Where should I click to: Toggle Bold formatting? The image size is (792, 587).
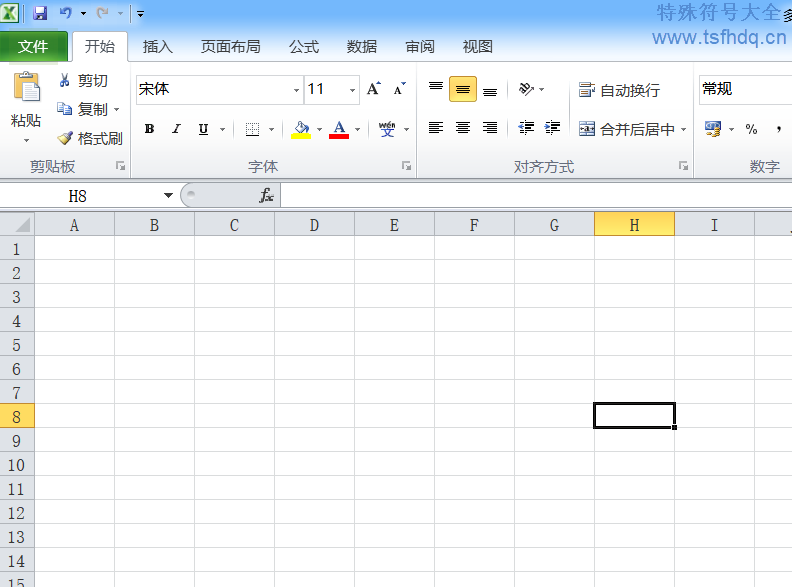(x=149, y=129)
